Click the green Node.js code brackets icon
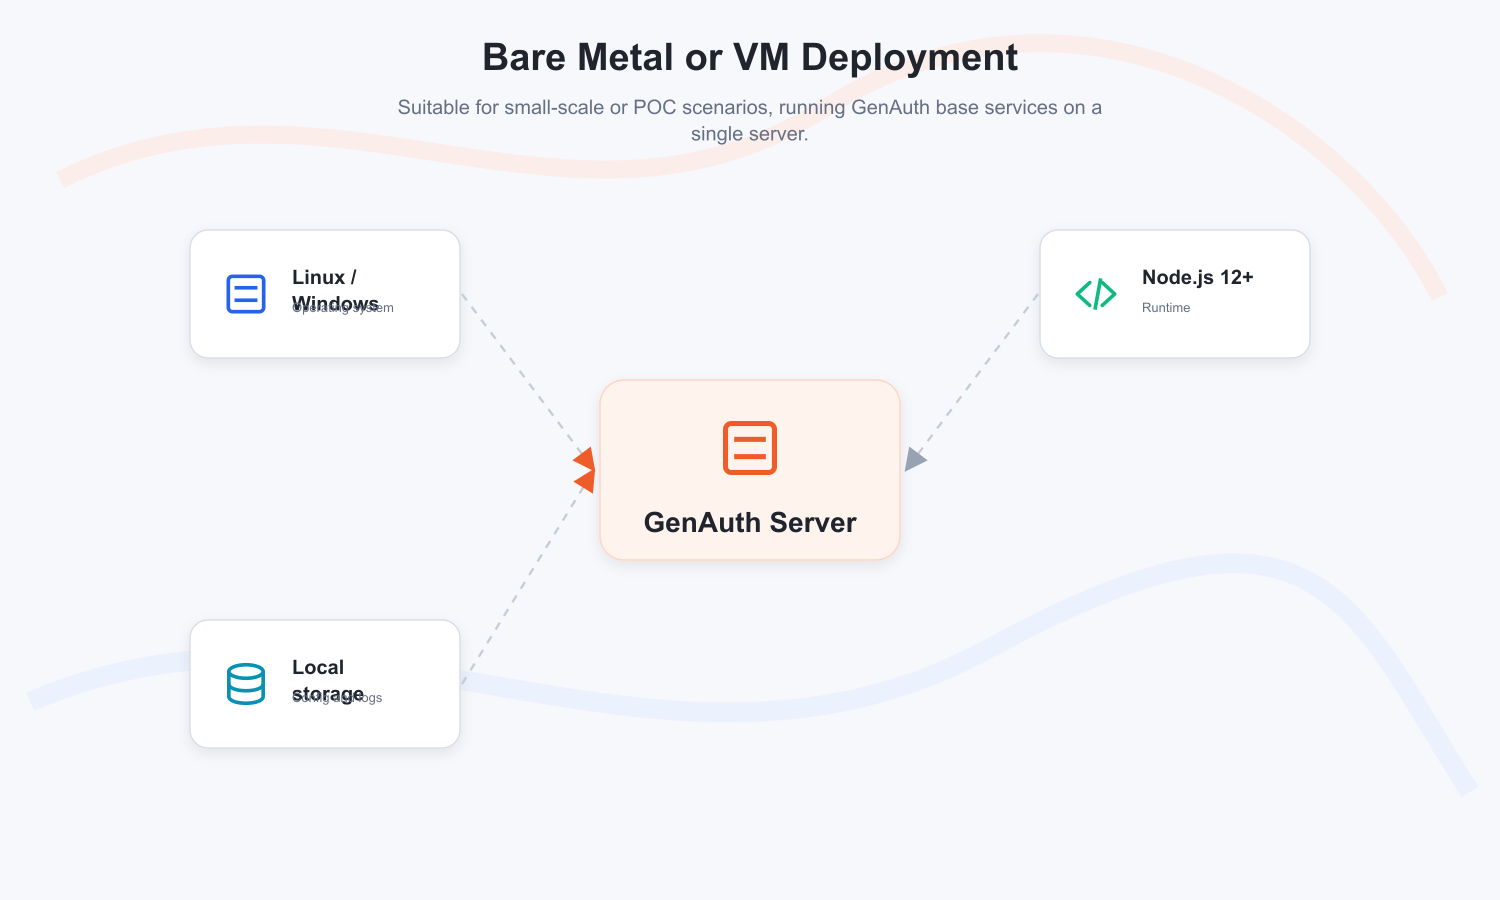This screenshot has width=1500, height=900. (1096, 294)
